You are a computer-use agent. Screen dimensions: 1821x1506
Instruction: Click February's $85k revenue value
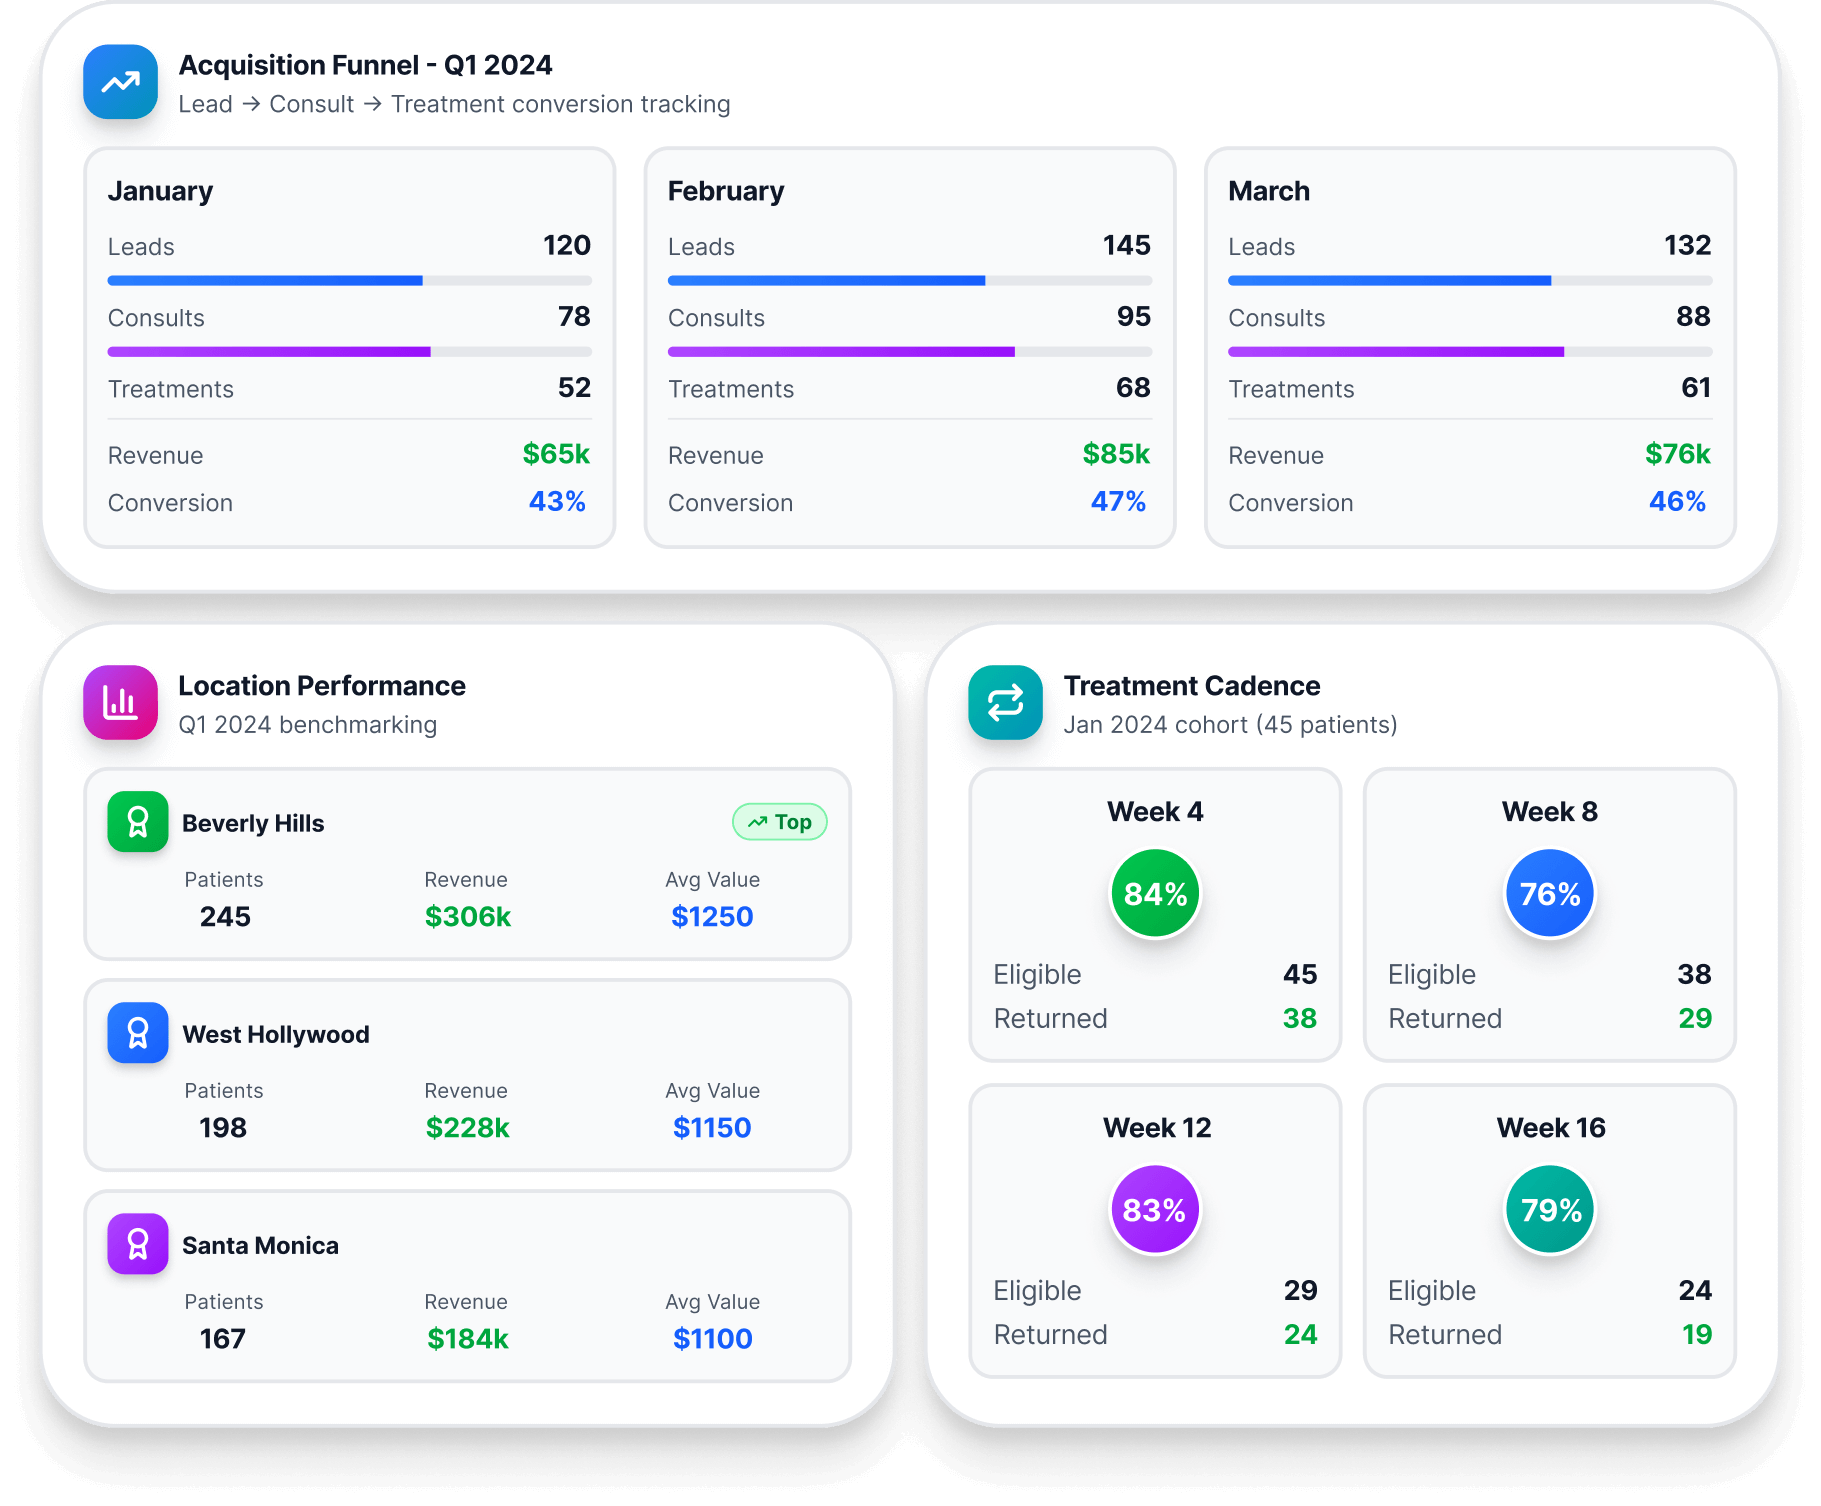(x=1116, y=454)
